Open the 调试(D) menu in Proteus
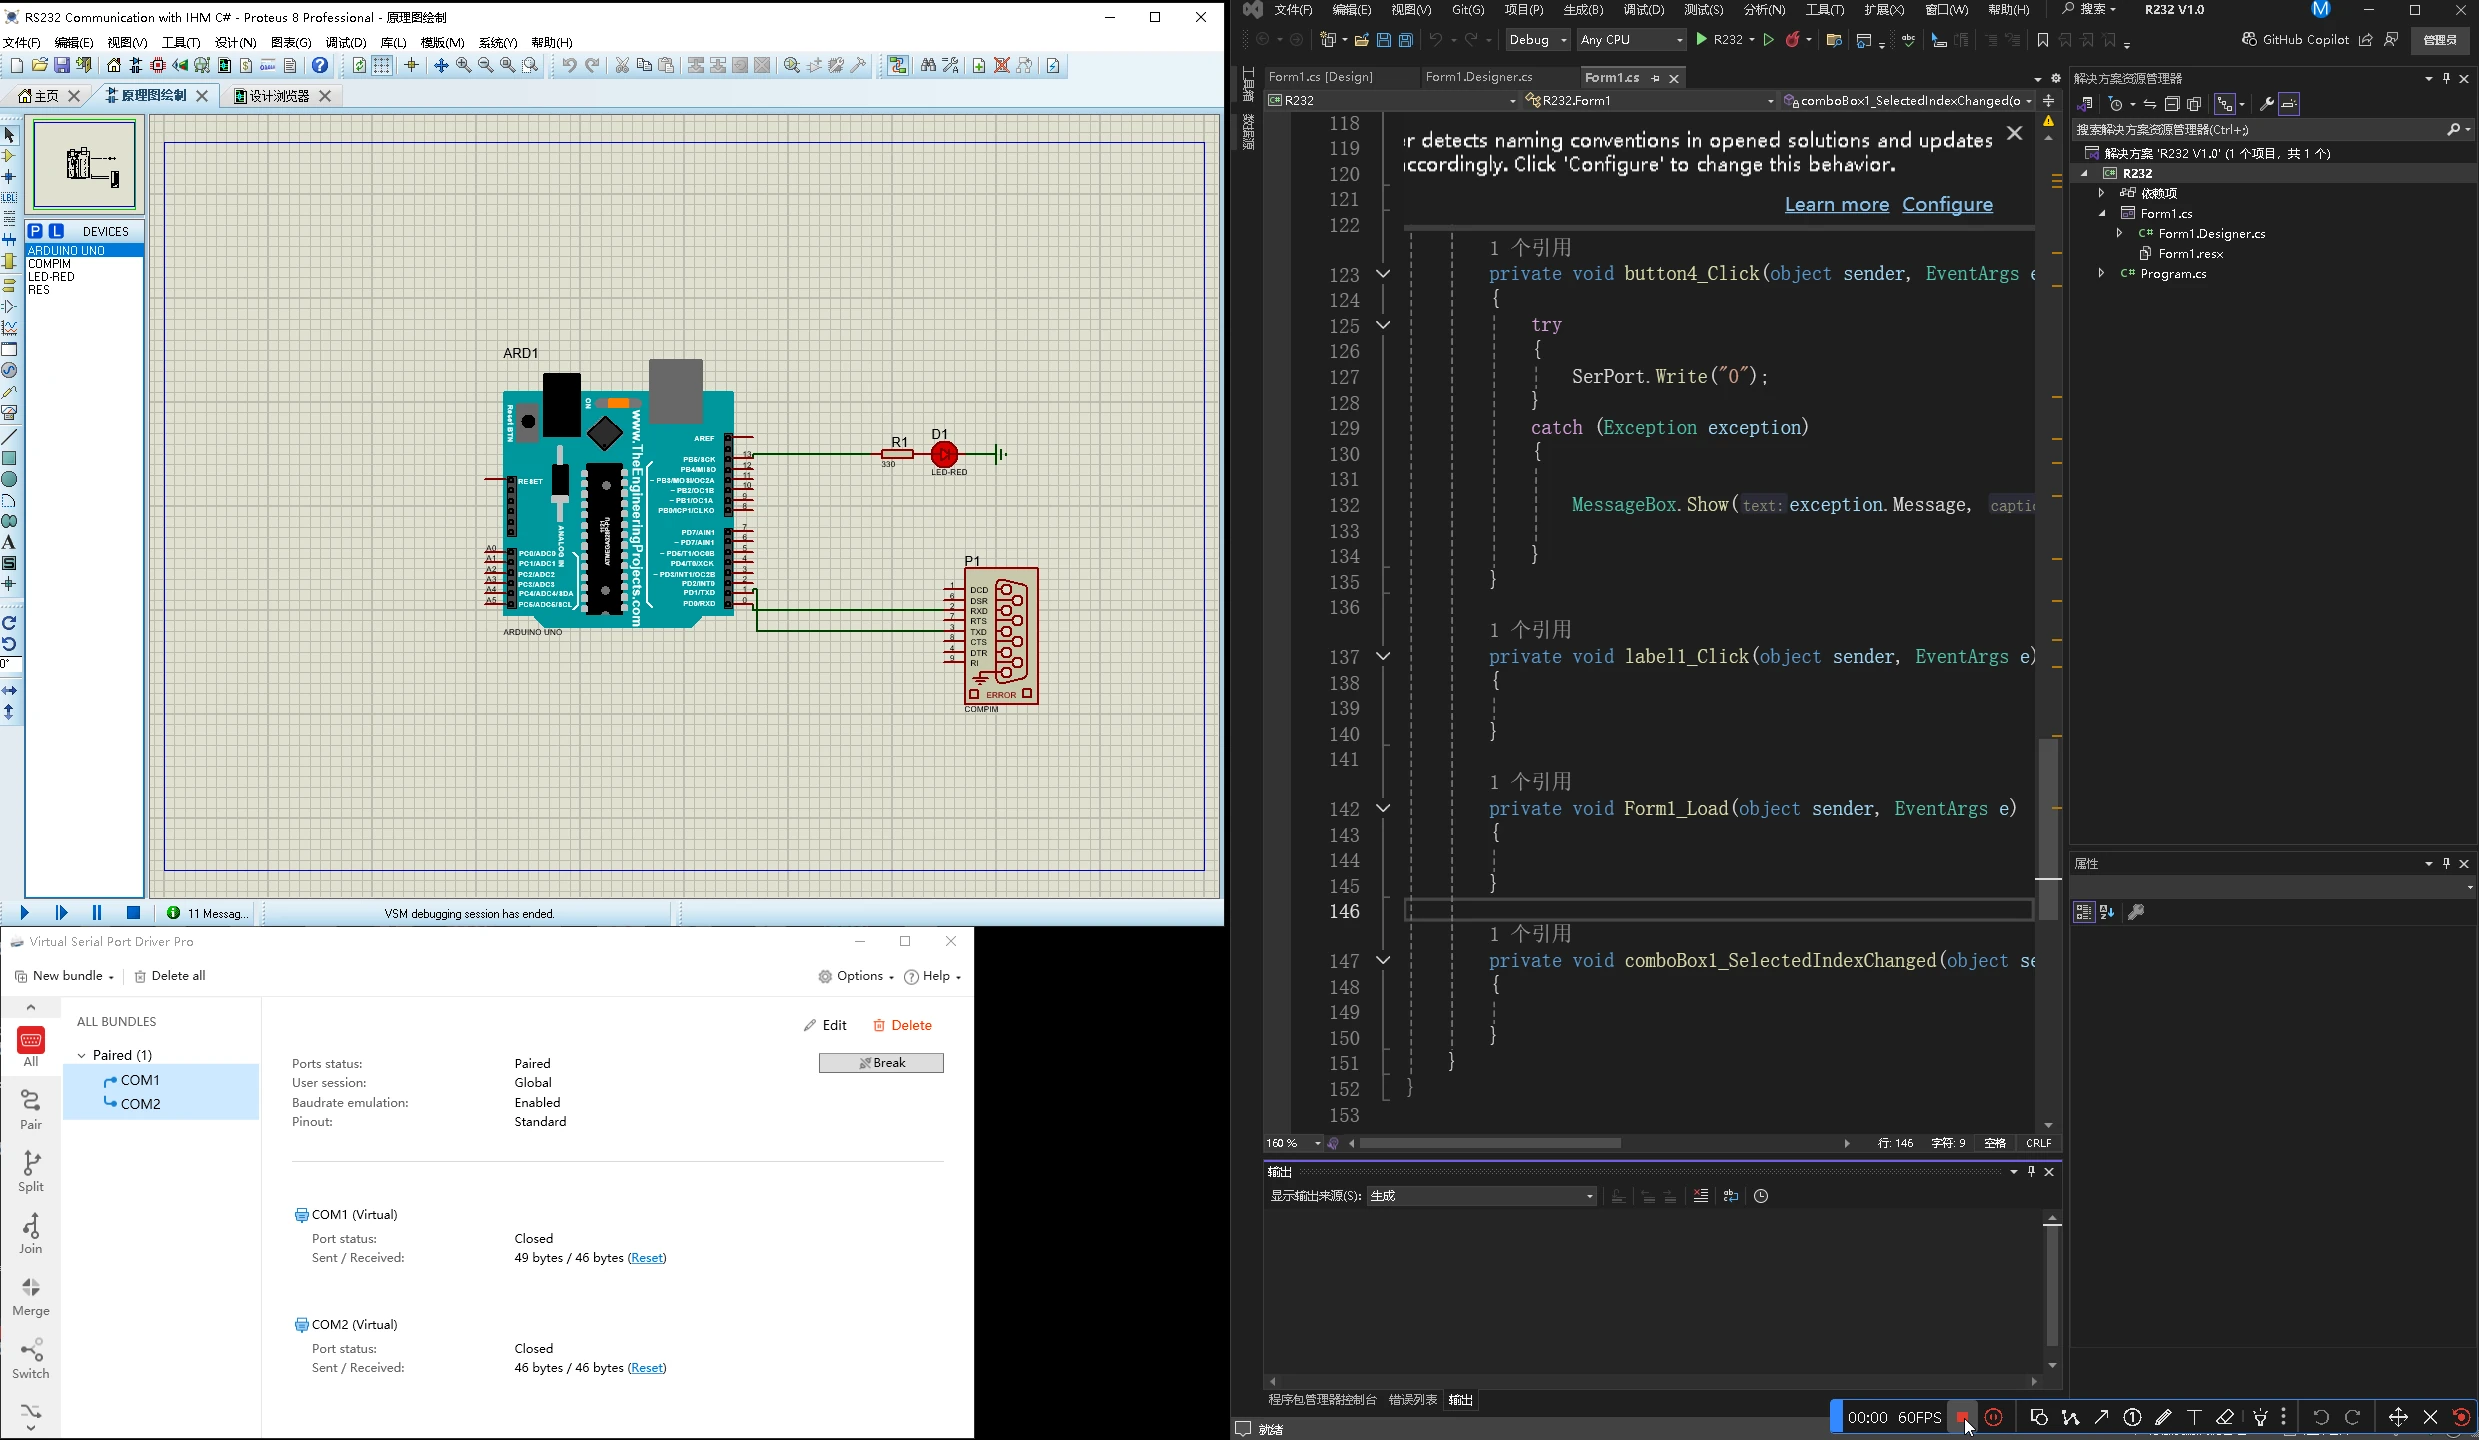The height and width of the screenshot is (1440, 2479). 345,42
